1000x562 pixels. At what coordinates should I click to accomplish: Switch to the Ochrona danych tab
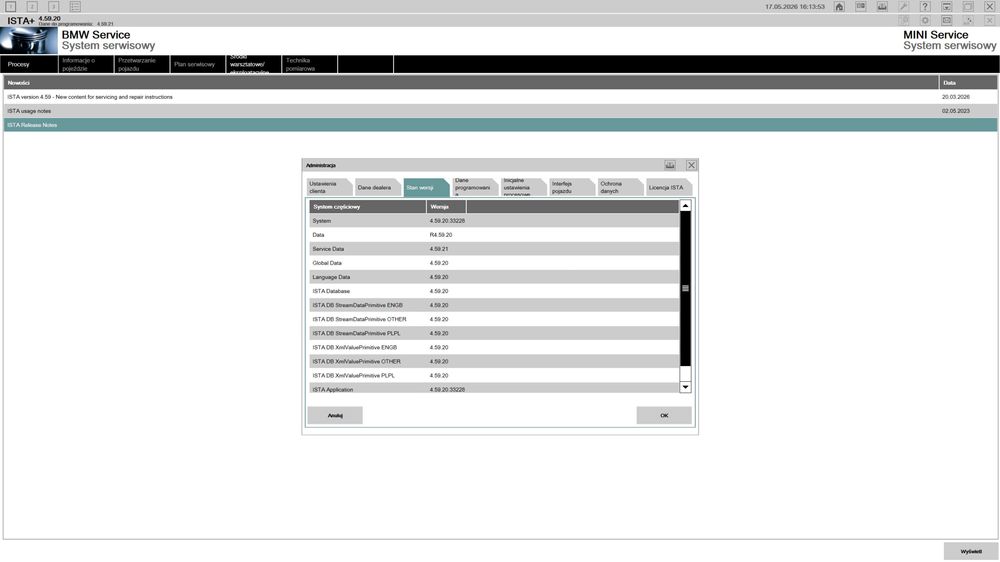(x=619, y=188)
